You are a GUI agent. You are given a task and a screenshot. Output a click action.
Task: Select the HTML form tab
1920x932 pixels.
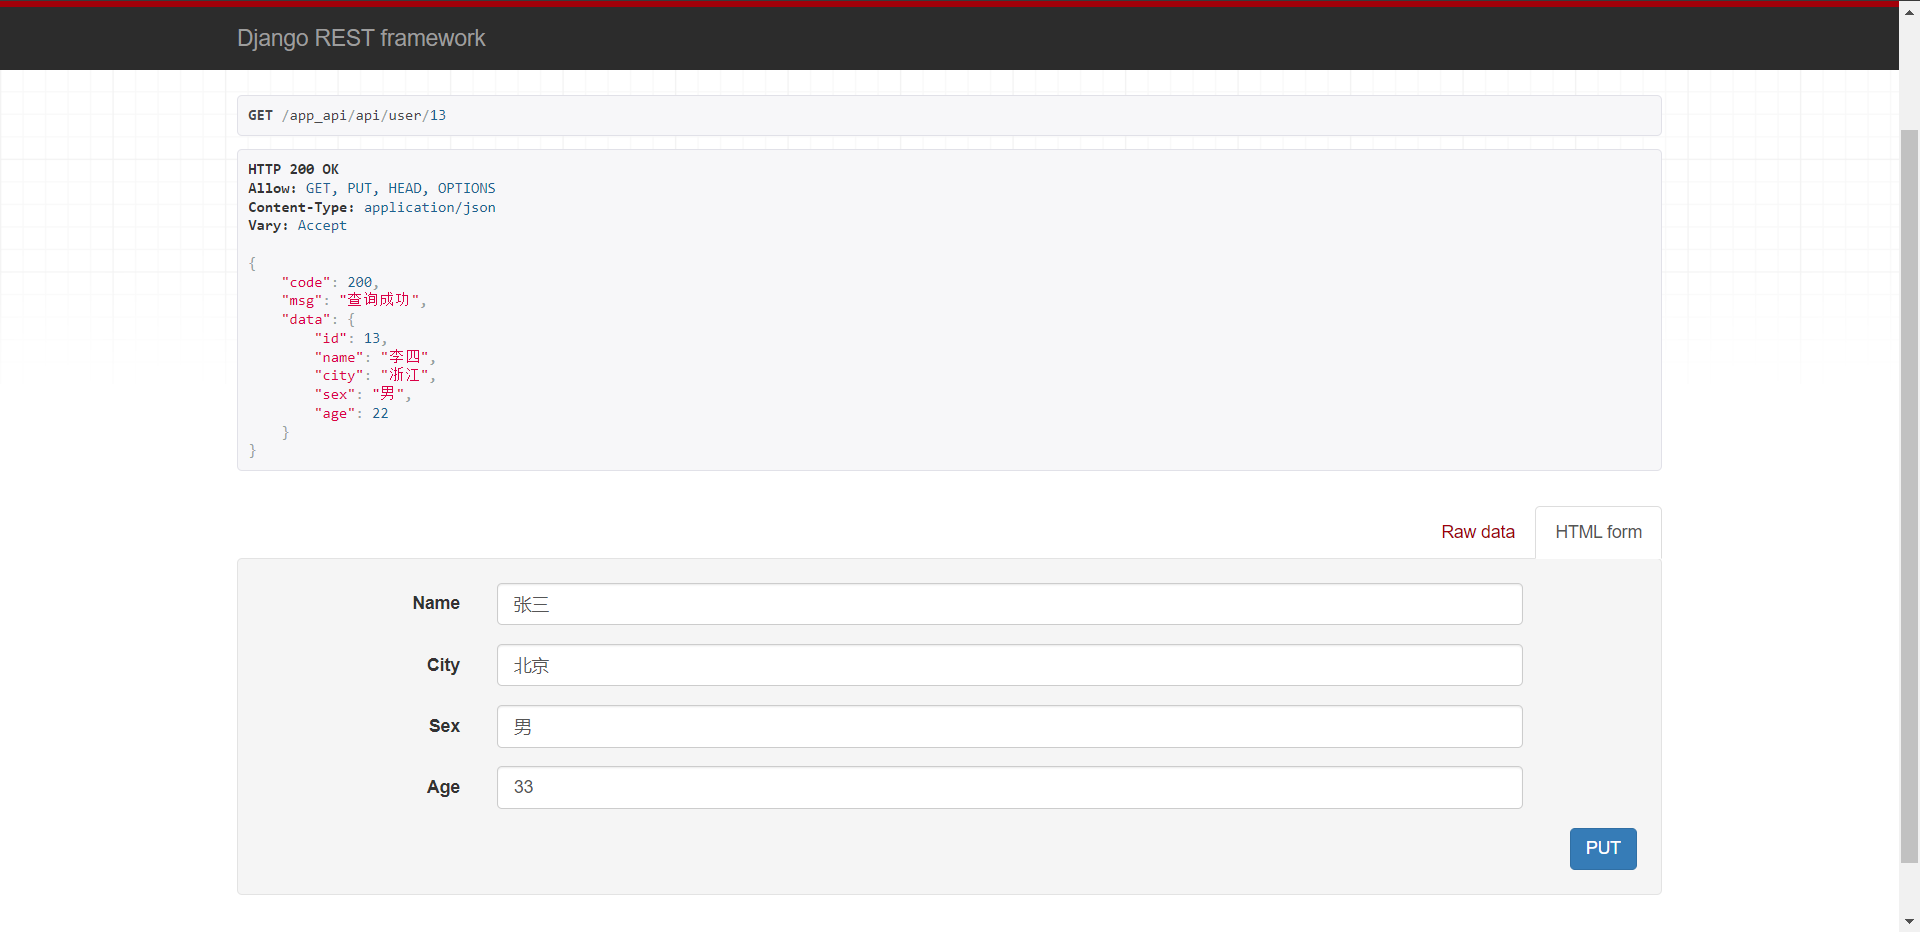tap(1598, 532)
